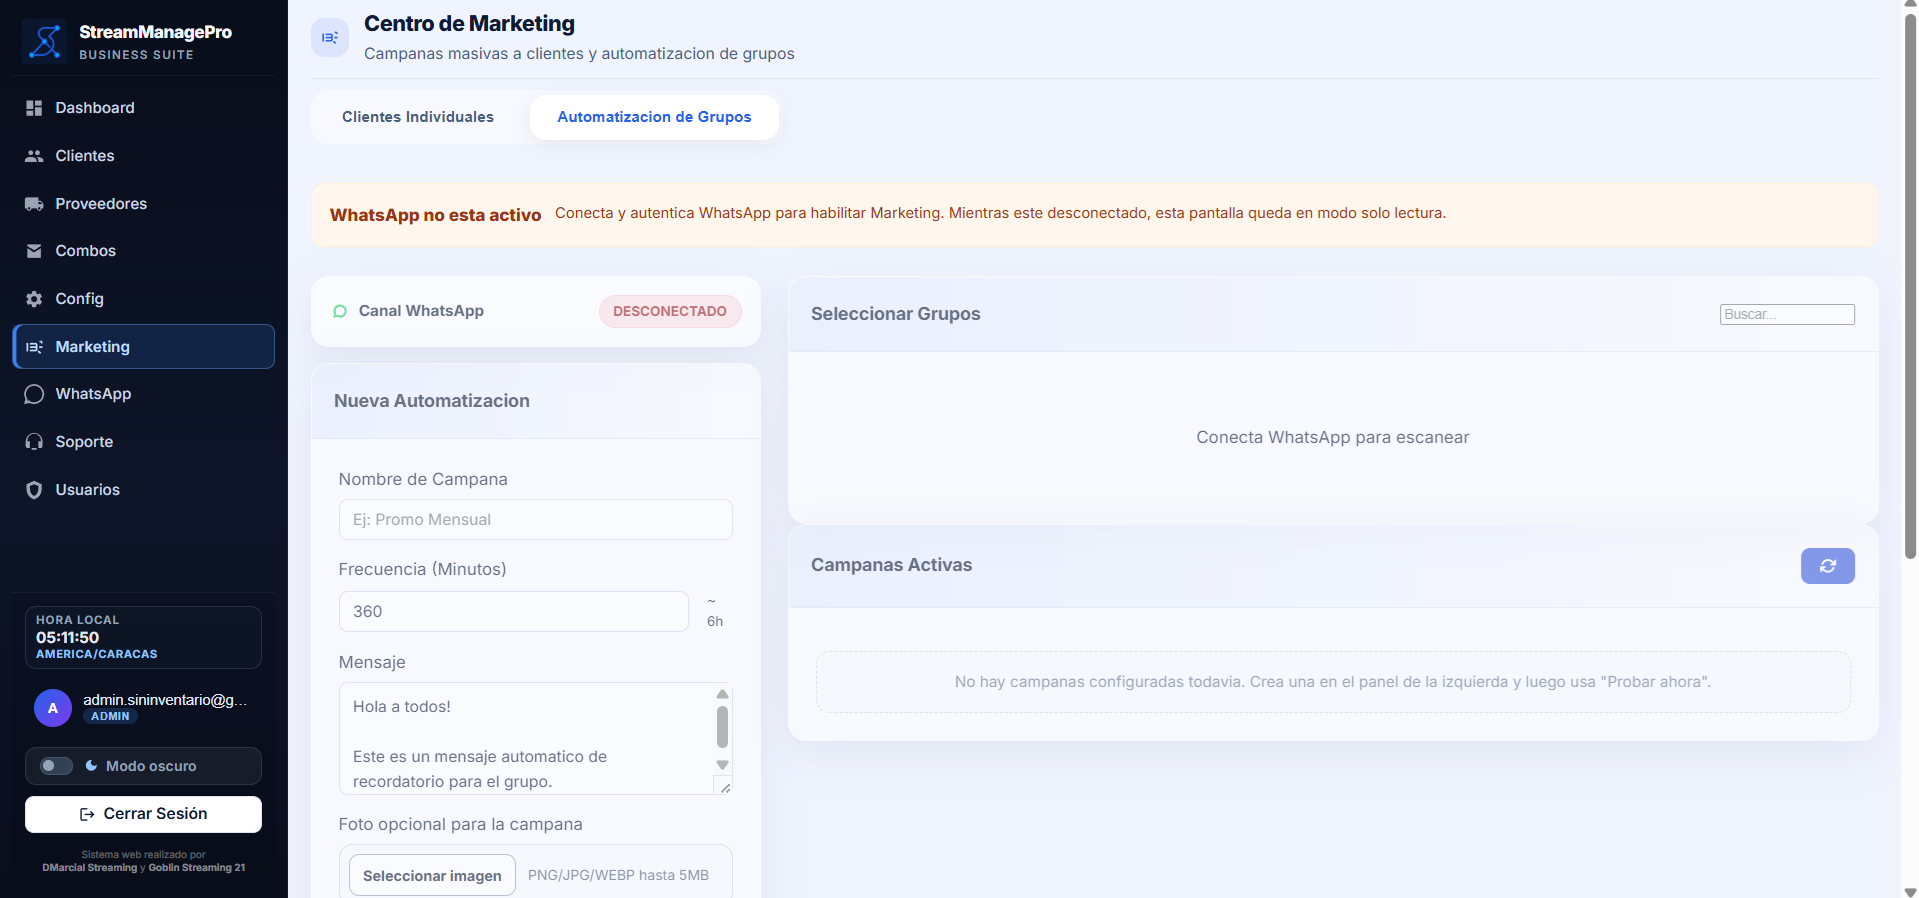Click the Buscar field in Seleccionar Grupos
This screenshot has width=1919, height=898.
coord(1787,314)
